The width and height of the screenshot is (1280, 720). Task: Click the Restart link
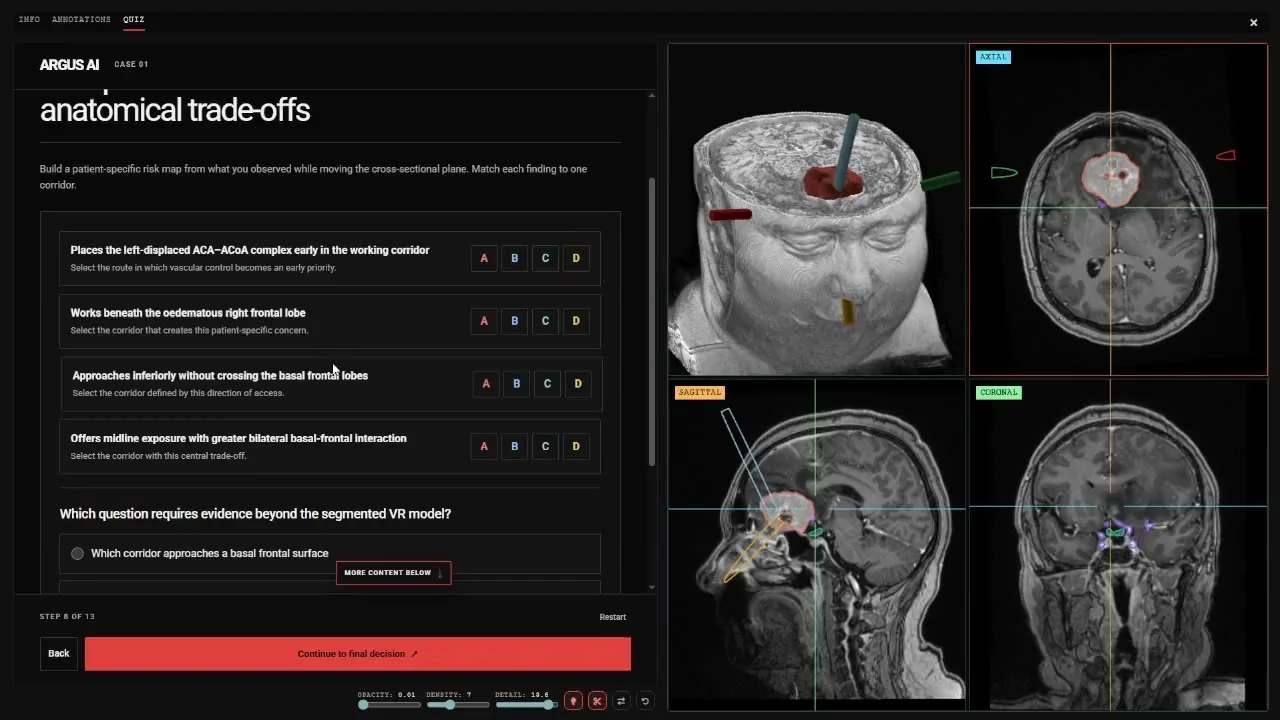tap(613, 617)
